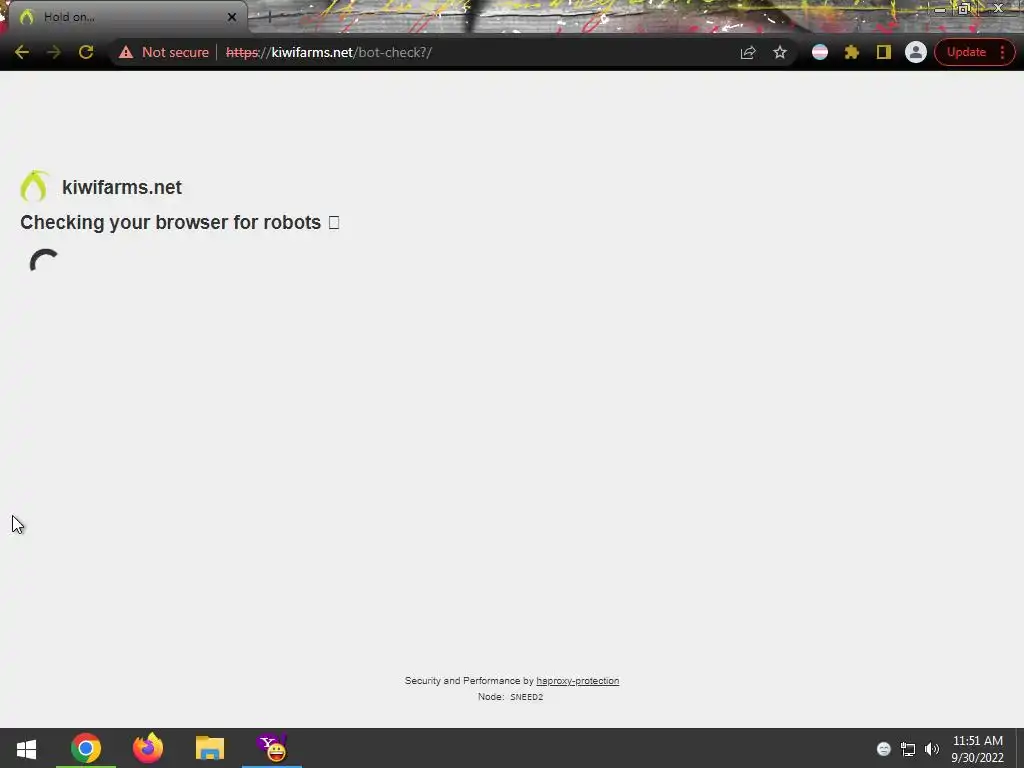This screenshot has height=768, width=1024.
Task: Bookmark this page with the star
Action: tap(780, 52)
